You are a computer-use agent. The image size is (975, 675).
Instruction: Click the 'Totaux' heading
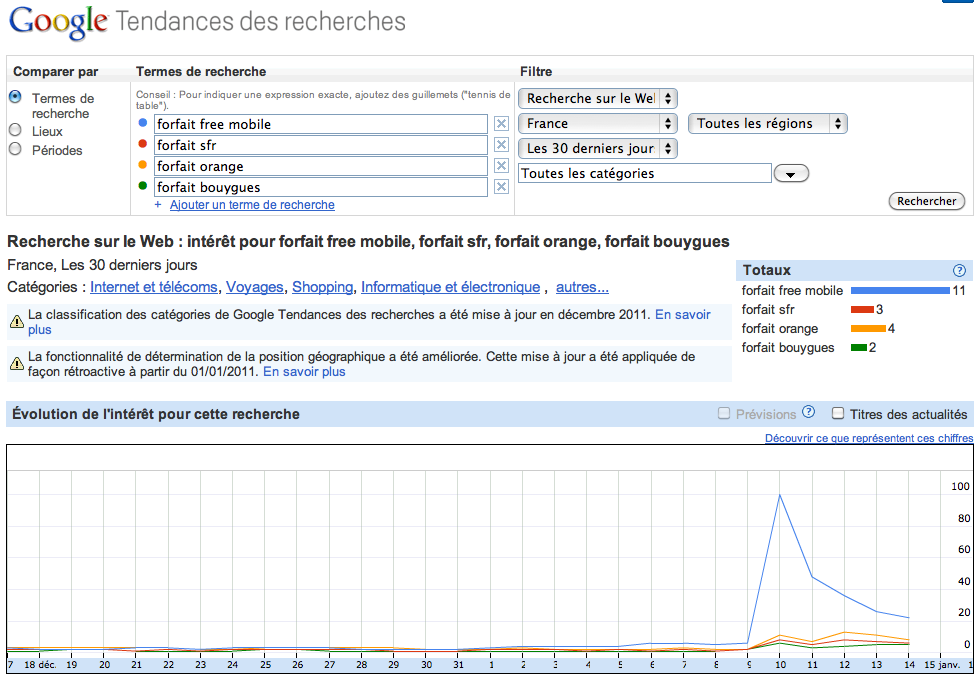[767, 270]
